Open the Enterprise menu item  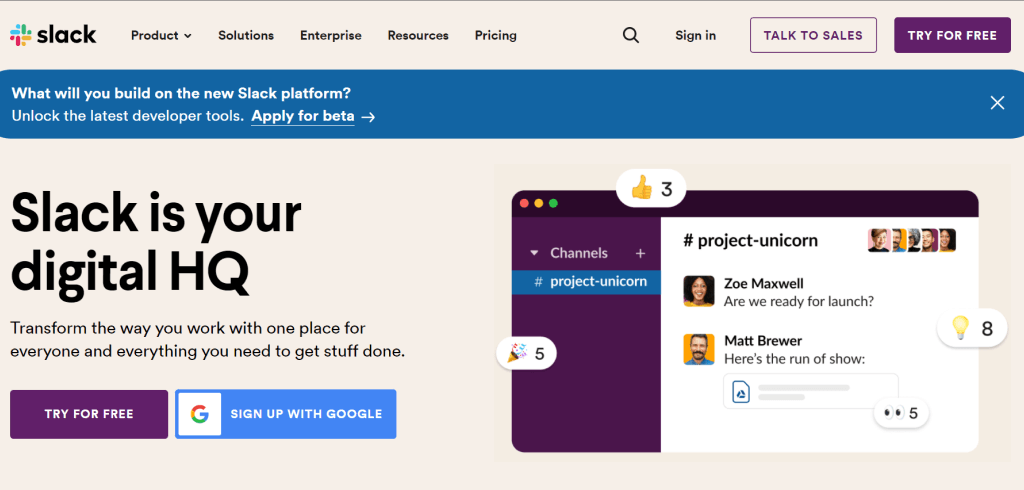(330, 35)
